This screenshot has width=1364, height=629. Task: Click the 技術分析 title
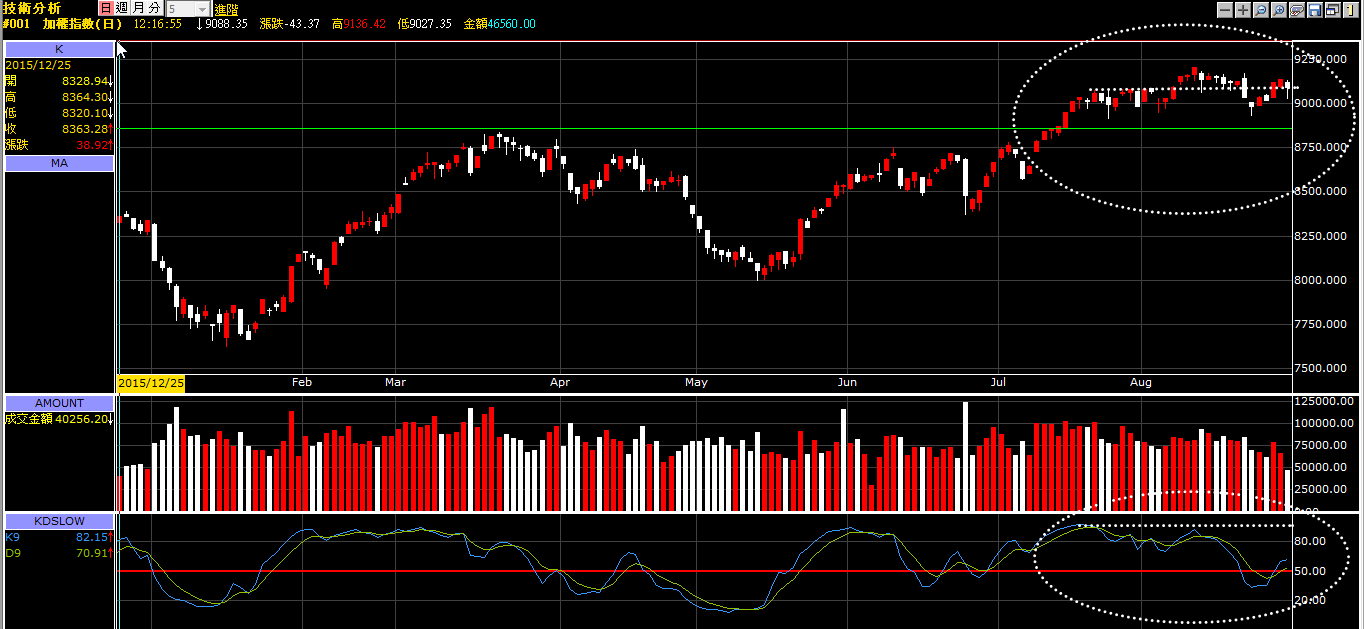tap(31, 8)
